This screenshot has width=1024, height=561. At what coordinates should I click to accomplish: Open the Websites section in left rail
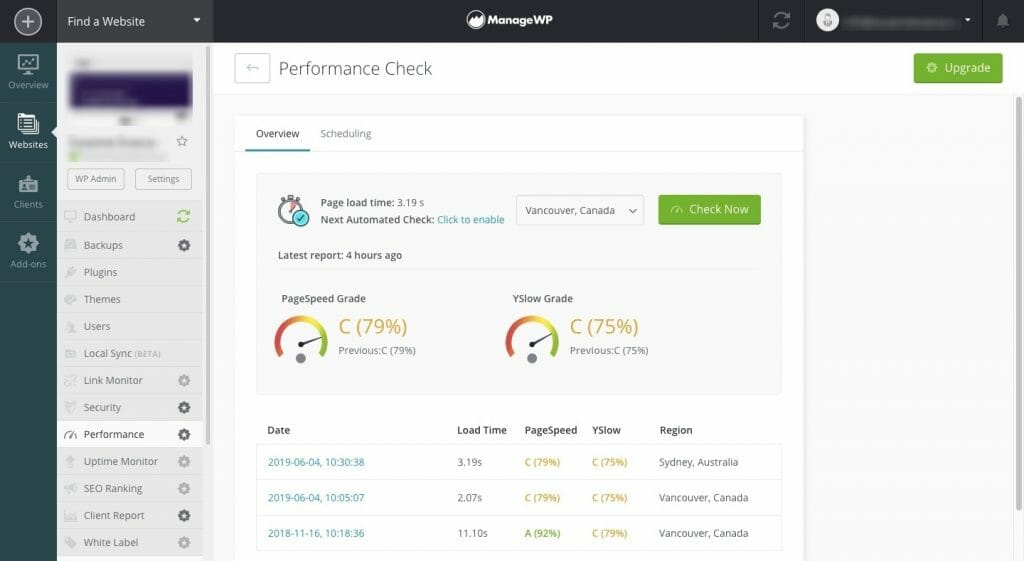tap(28, 131)
